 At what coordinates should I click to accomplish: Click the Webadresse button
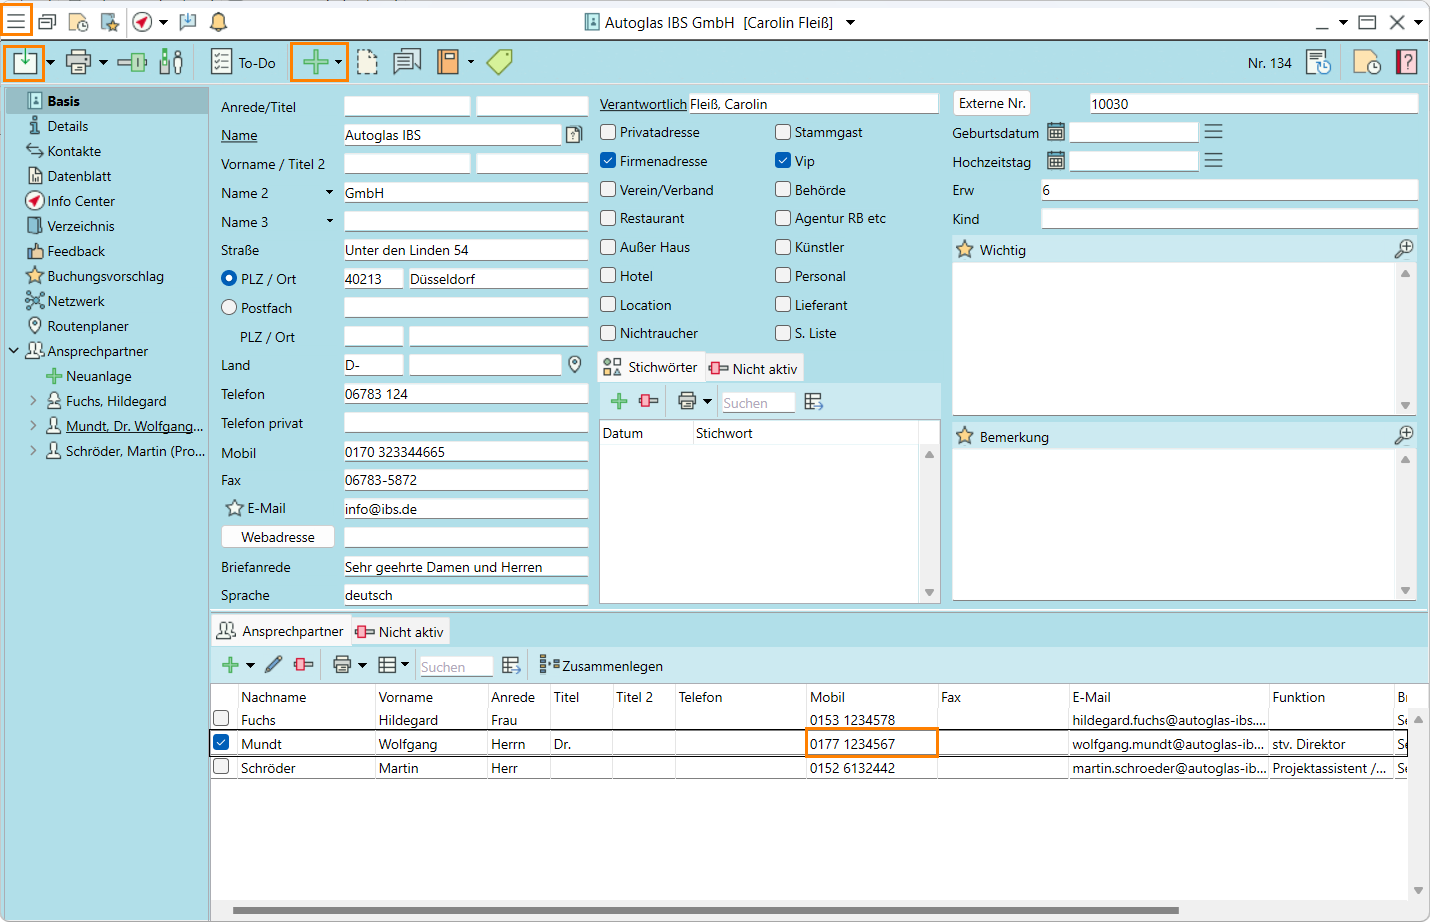coord(278,537)
